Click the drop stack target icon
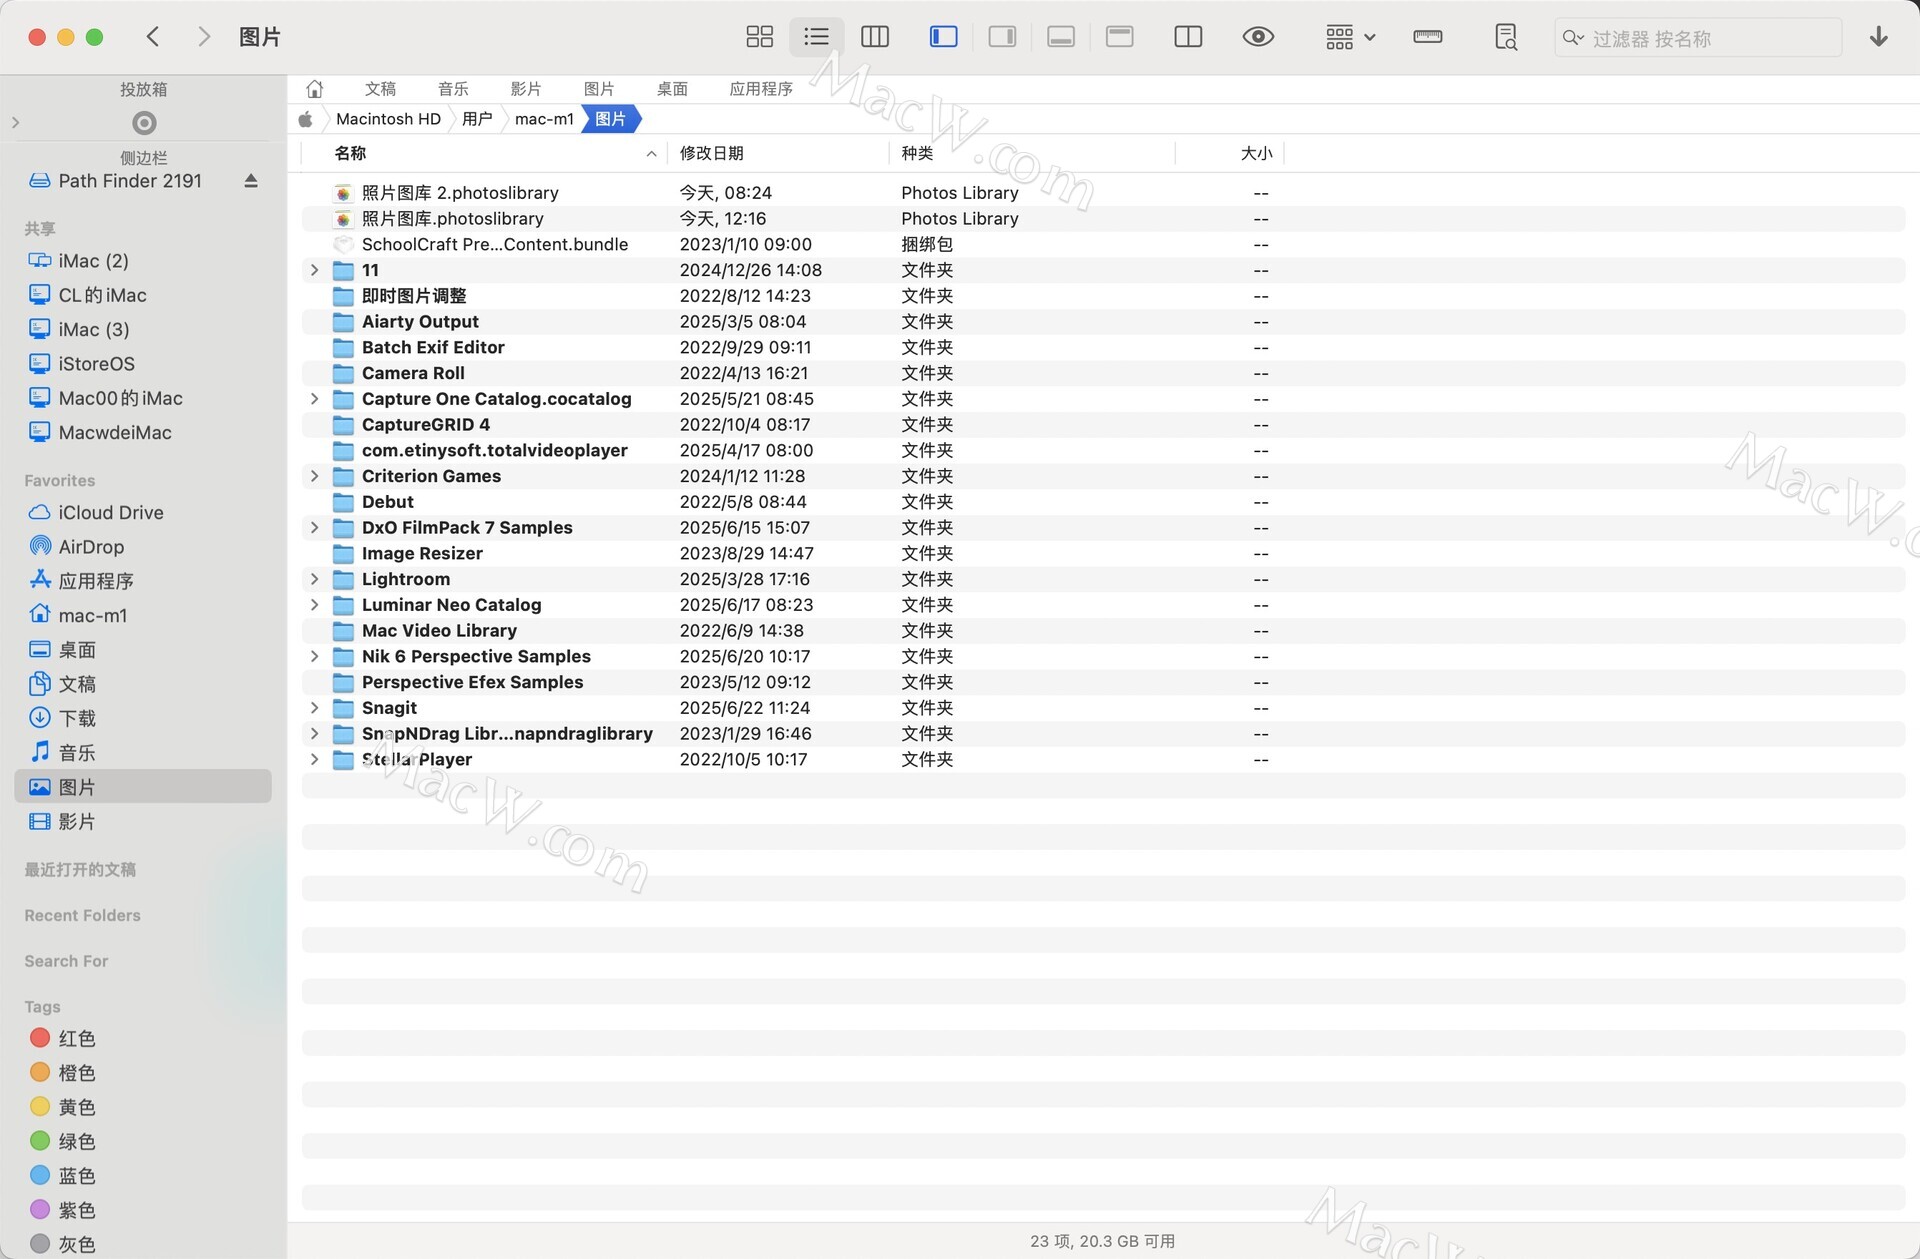 144,123
